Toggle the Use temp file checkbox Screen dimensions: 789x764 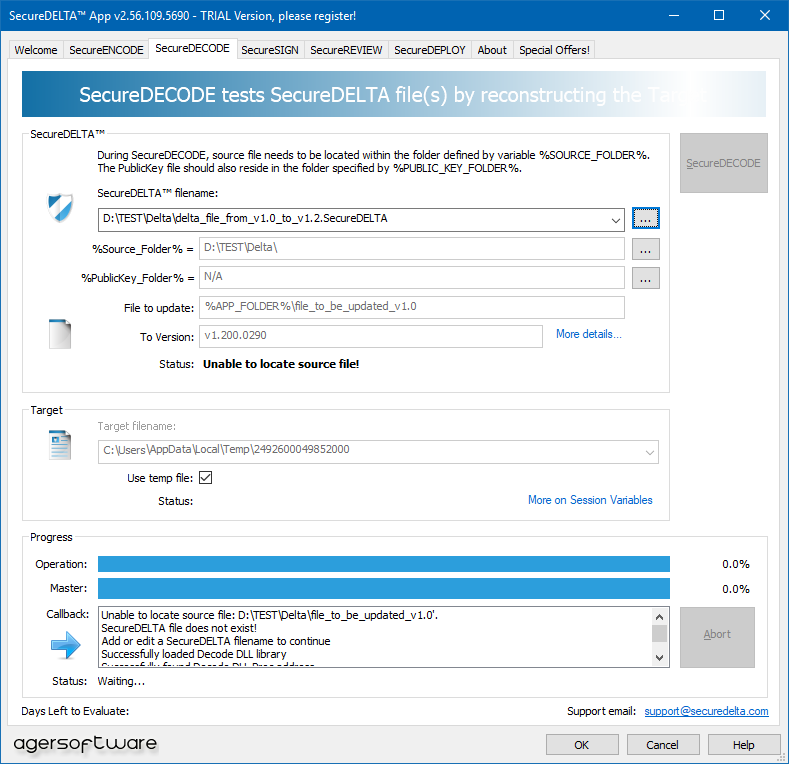tap(205, 477)
